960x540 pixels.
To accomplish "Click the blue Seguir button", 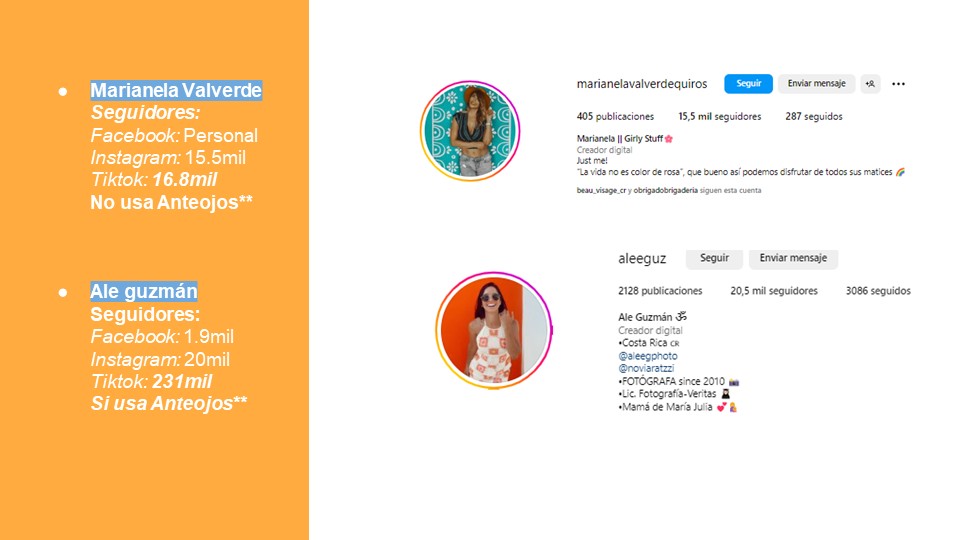I will pos(748,84).
